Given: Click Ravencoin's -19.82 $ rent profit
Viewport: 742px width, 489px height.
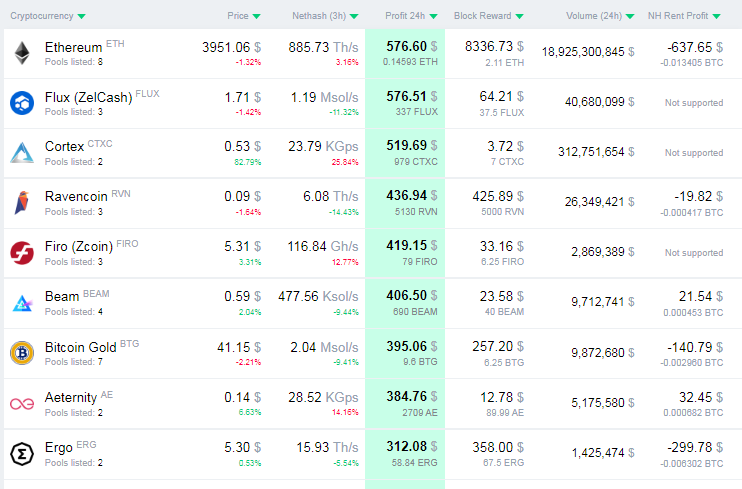Looking at the screenshot, I should 698,196.
